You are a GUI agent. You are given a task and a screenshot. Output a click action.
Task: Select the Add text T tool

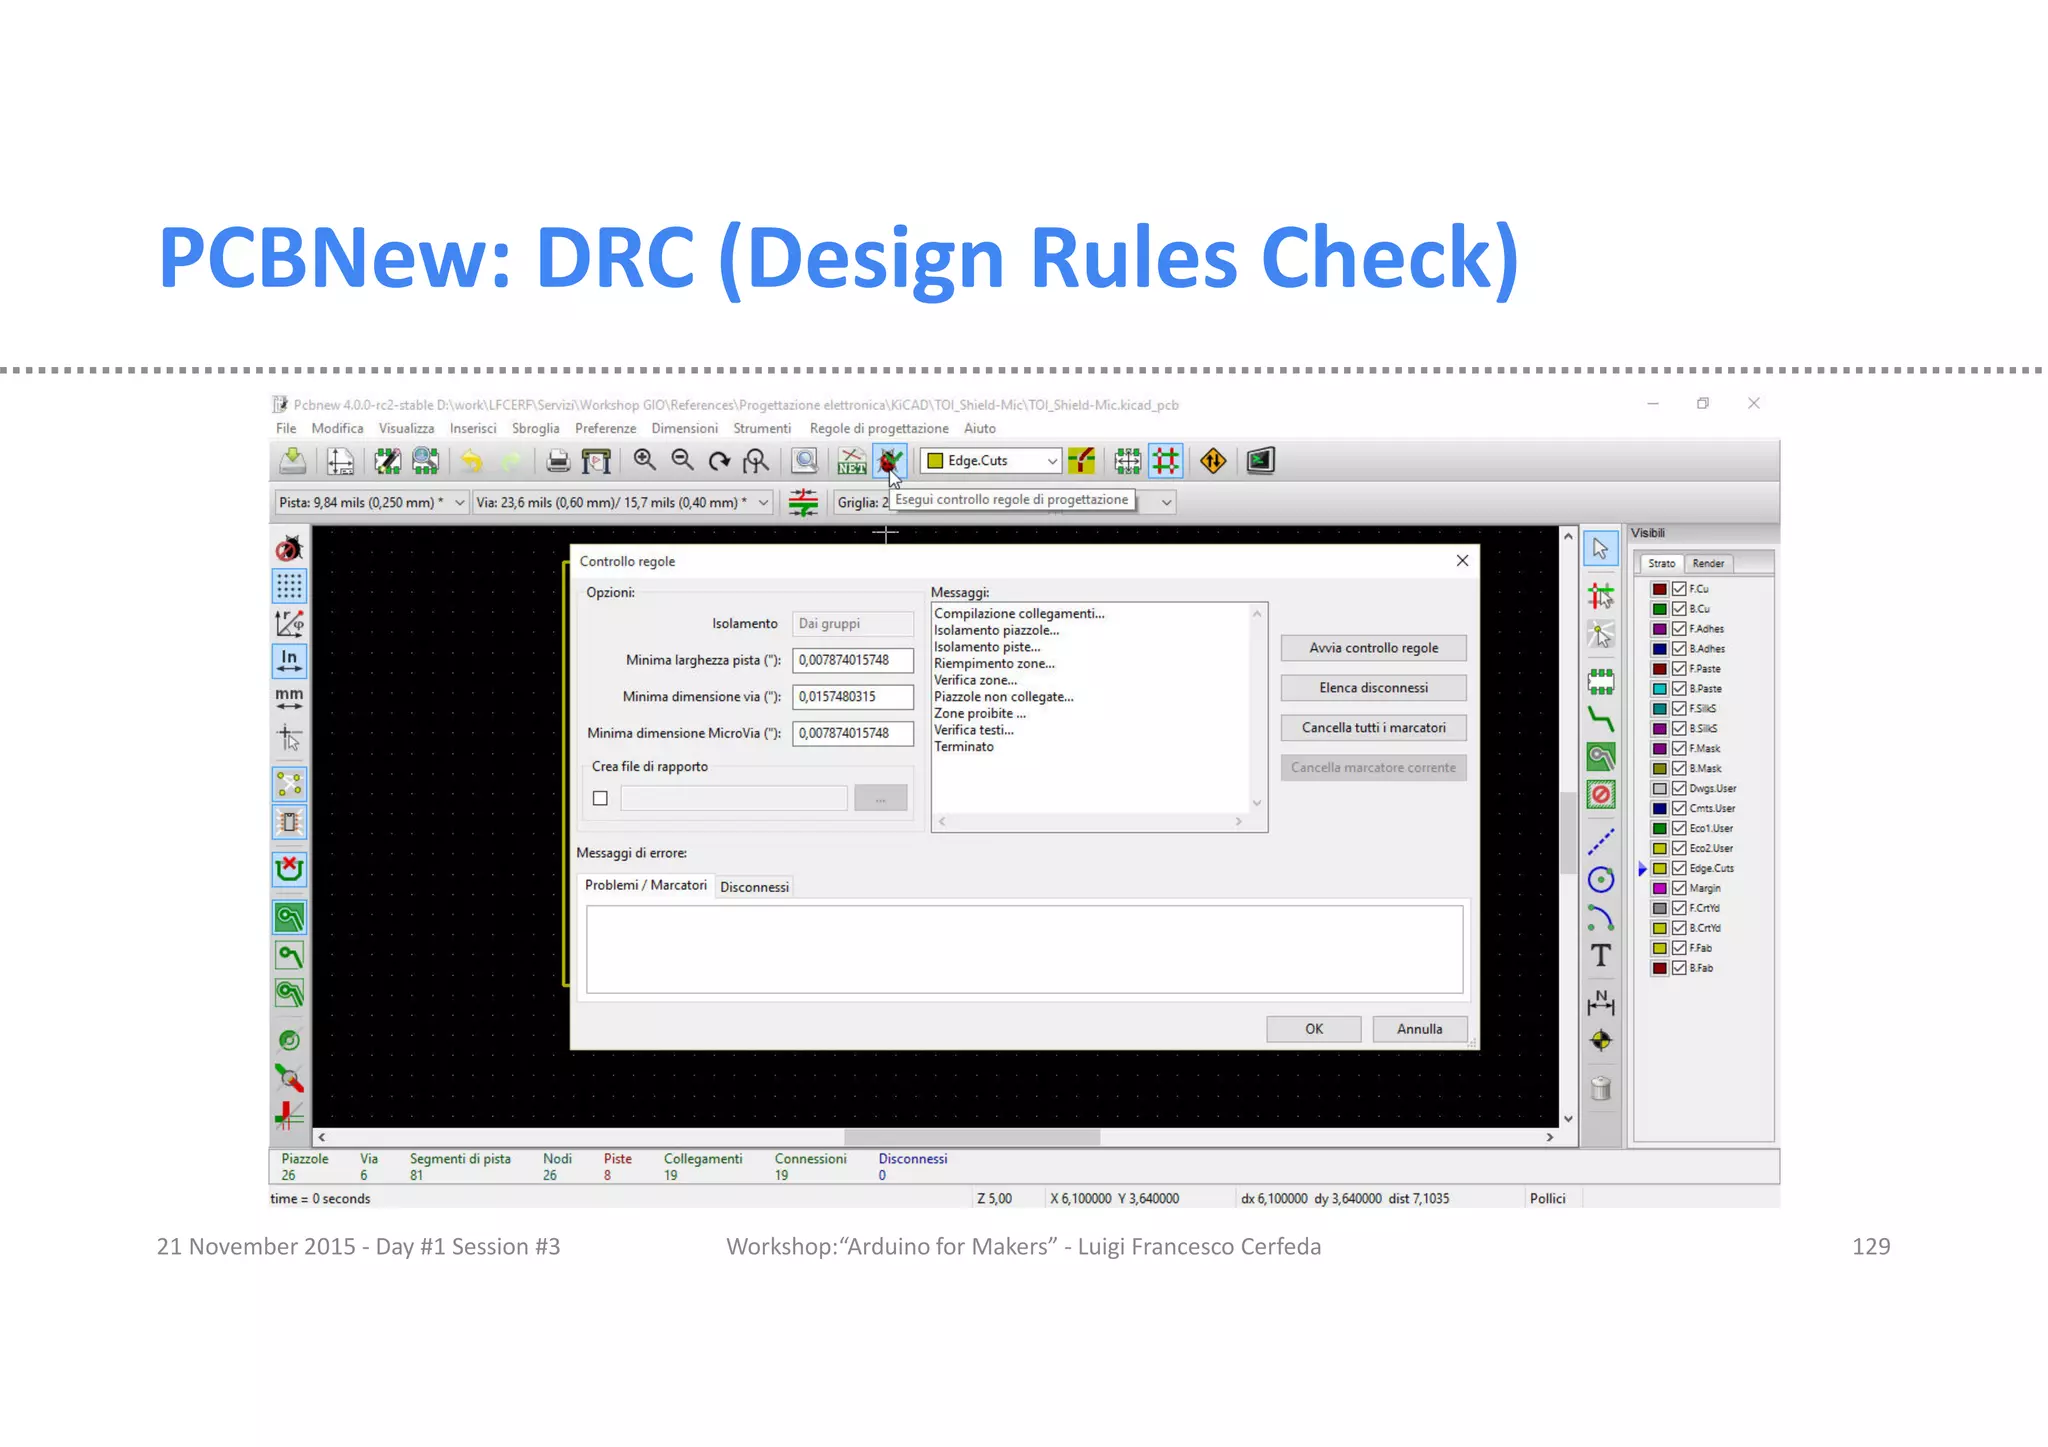pyautogui.click(x=1601, y=956)
